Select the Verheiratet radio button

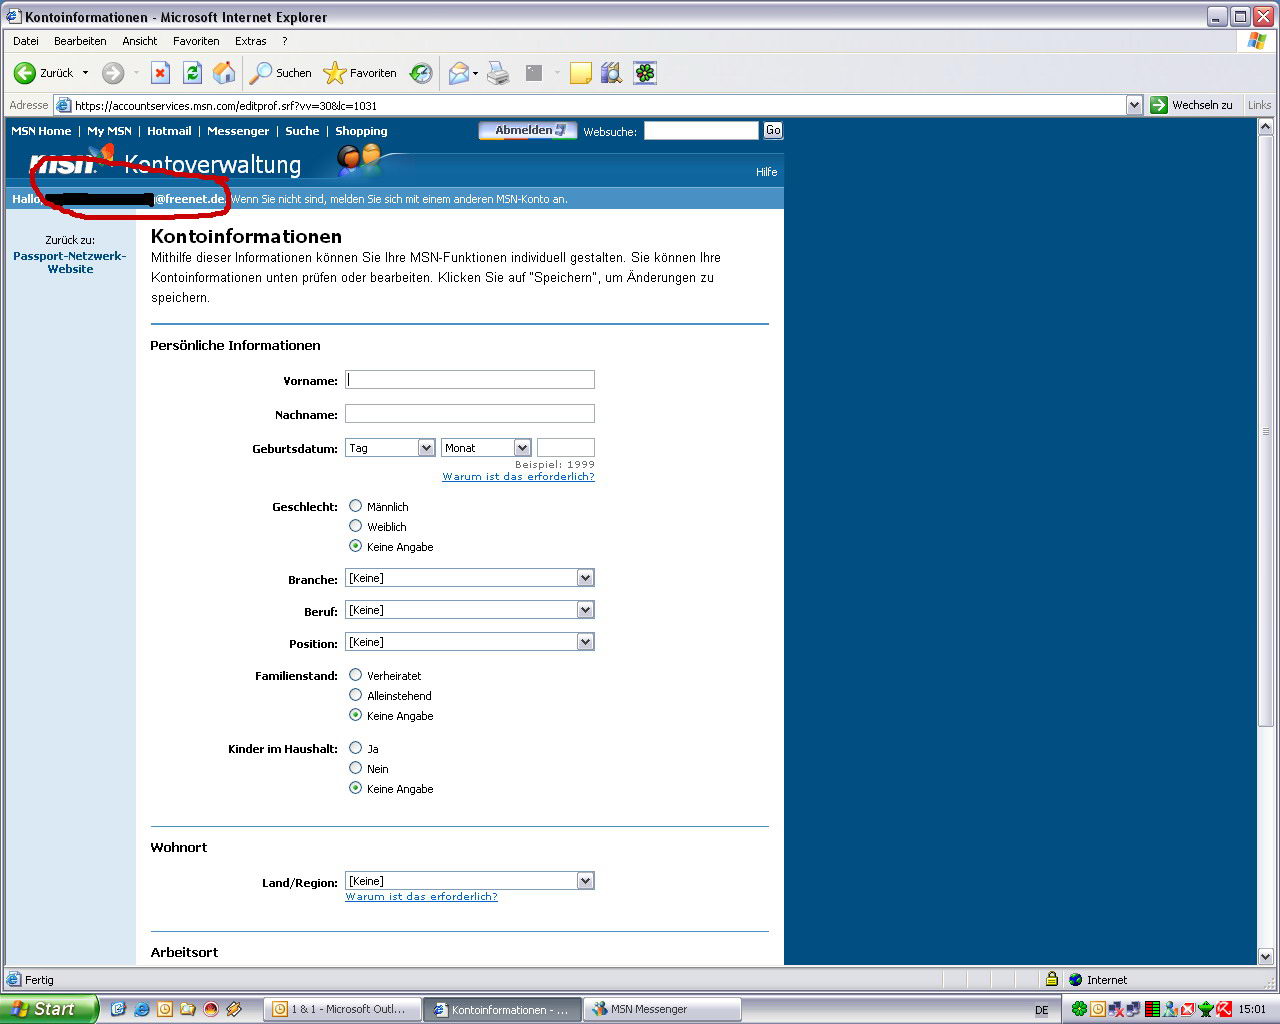pos(355,675)
